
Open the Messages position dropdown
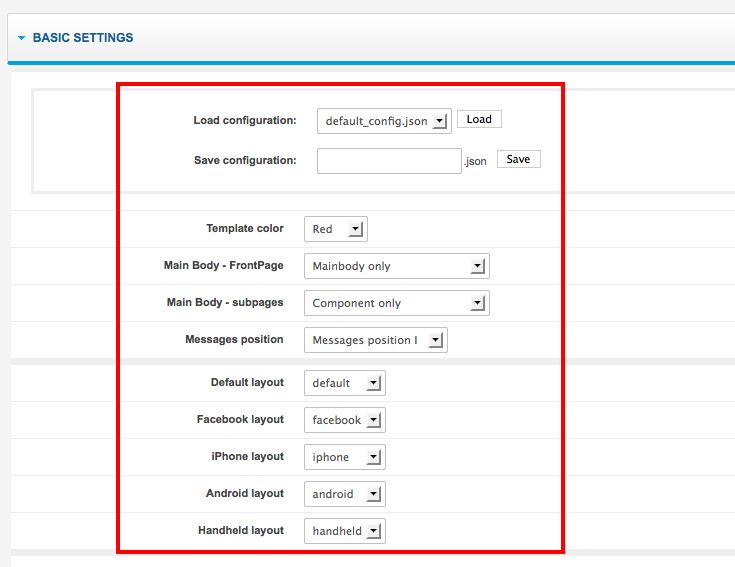pyautogui.click(x=375, y=340)
